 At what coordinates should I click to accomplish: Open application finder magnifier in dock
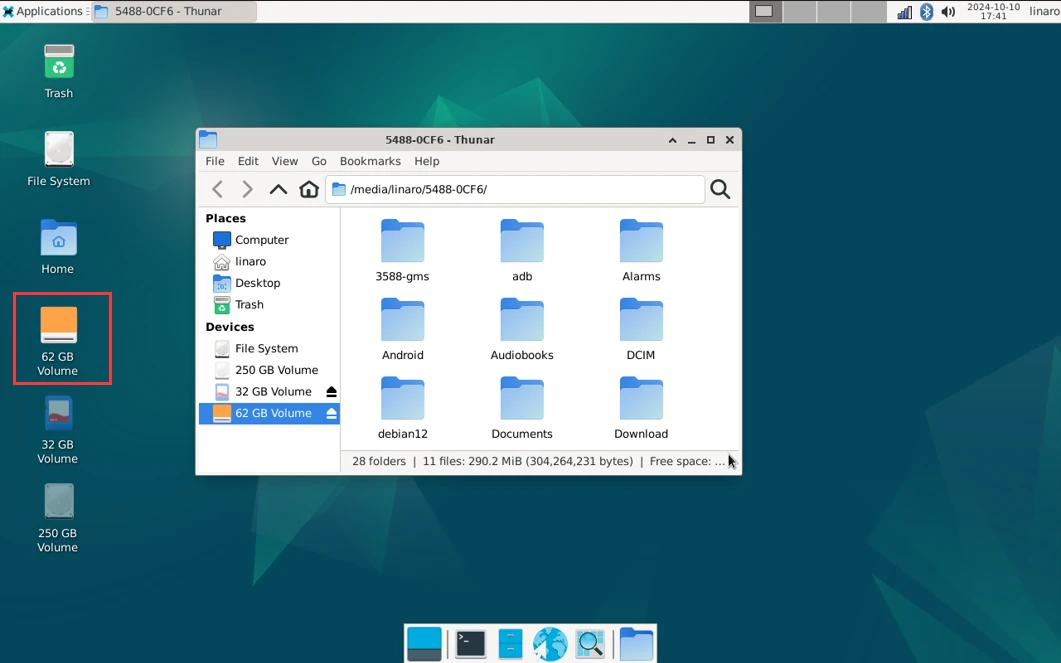click(589, 643)
